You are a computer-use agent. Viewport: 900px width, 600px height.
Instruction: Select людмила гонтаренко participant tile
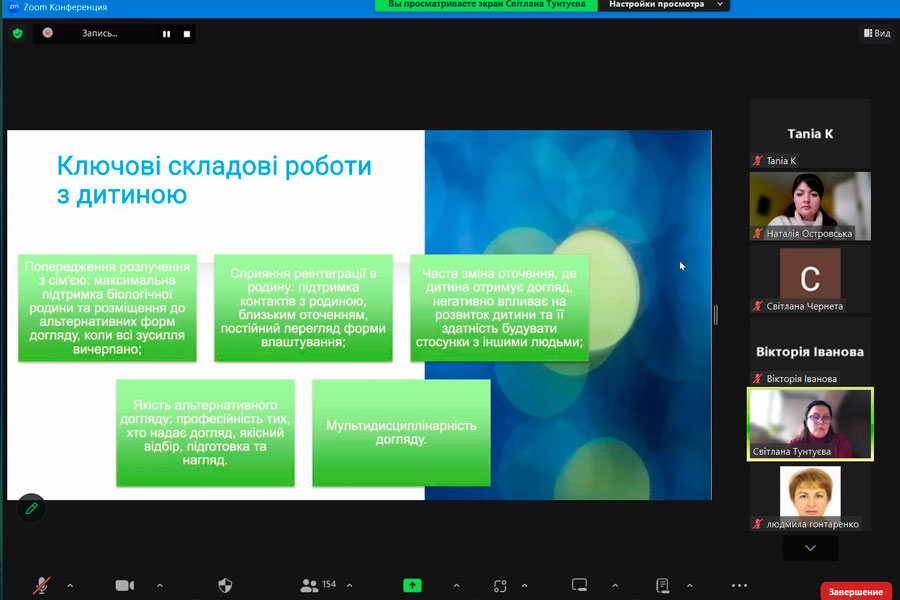[810, 497]
